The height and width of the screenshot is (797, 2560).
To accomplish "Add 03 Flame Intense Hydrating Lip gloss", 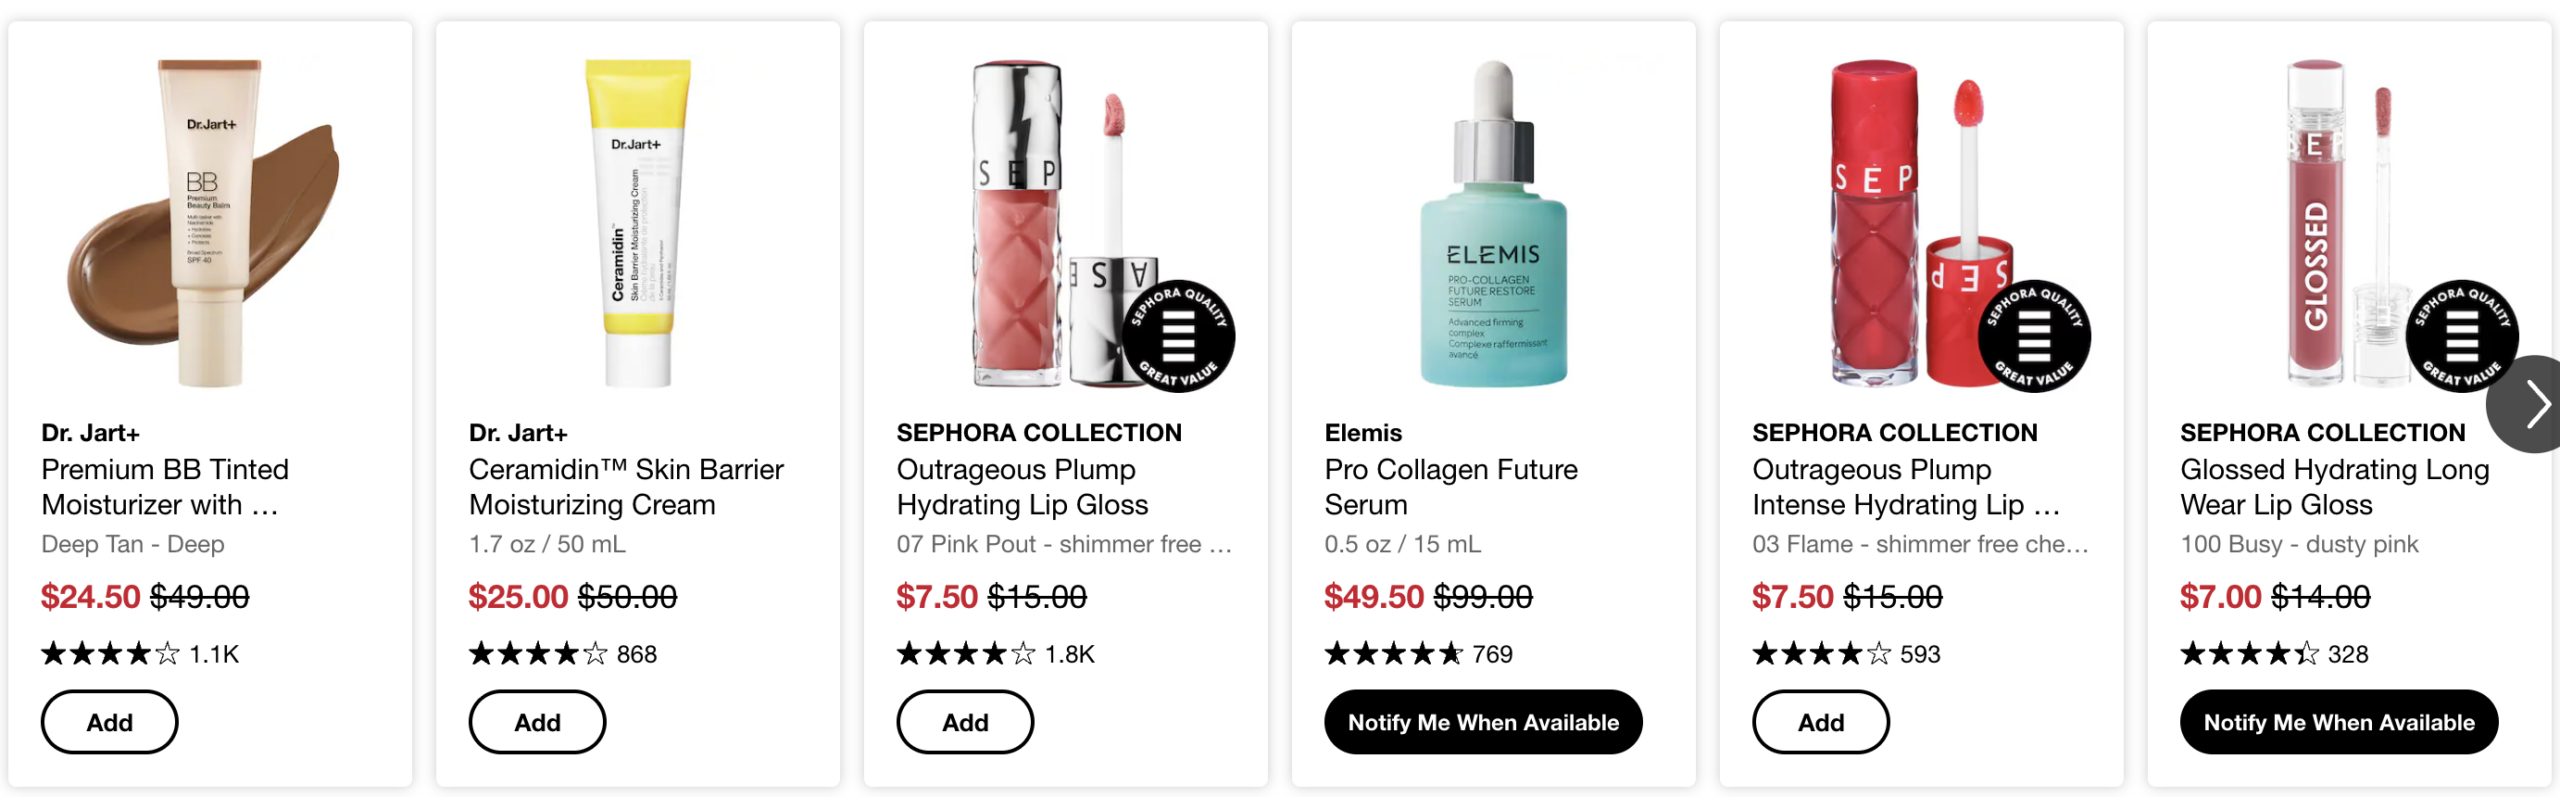I will [x=1821, y=722].
